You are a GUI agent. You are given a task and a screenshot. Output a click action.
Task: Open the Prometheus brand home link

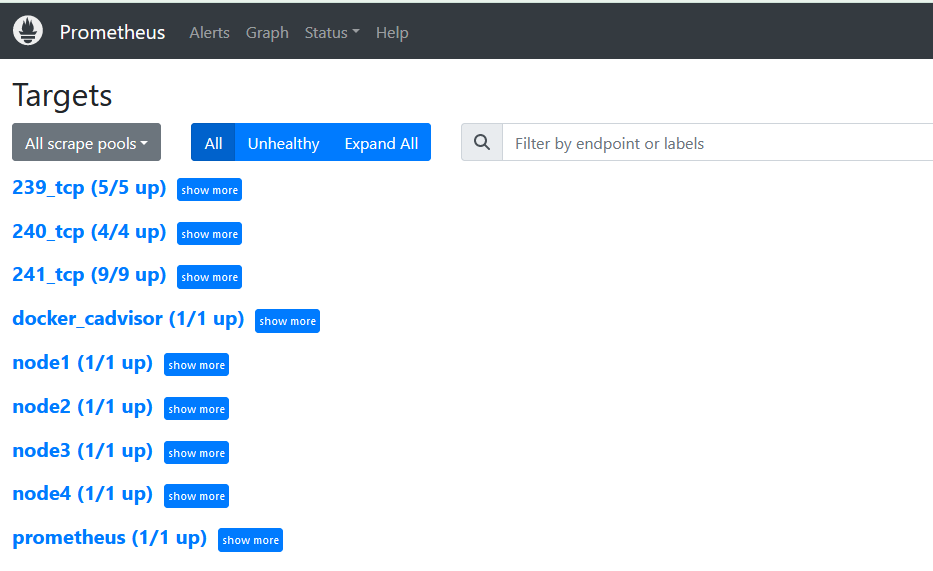pyautogui.click(x=112, y=32)
